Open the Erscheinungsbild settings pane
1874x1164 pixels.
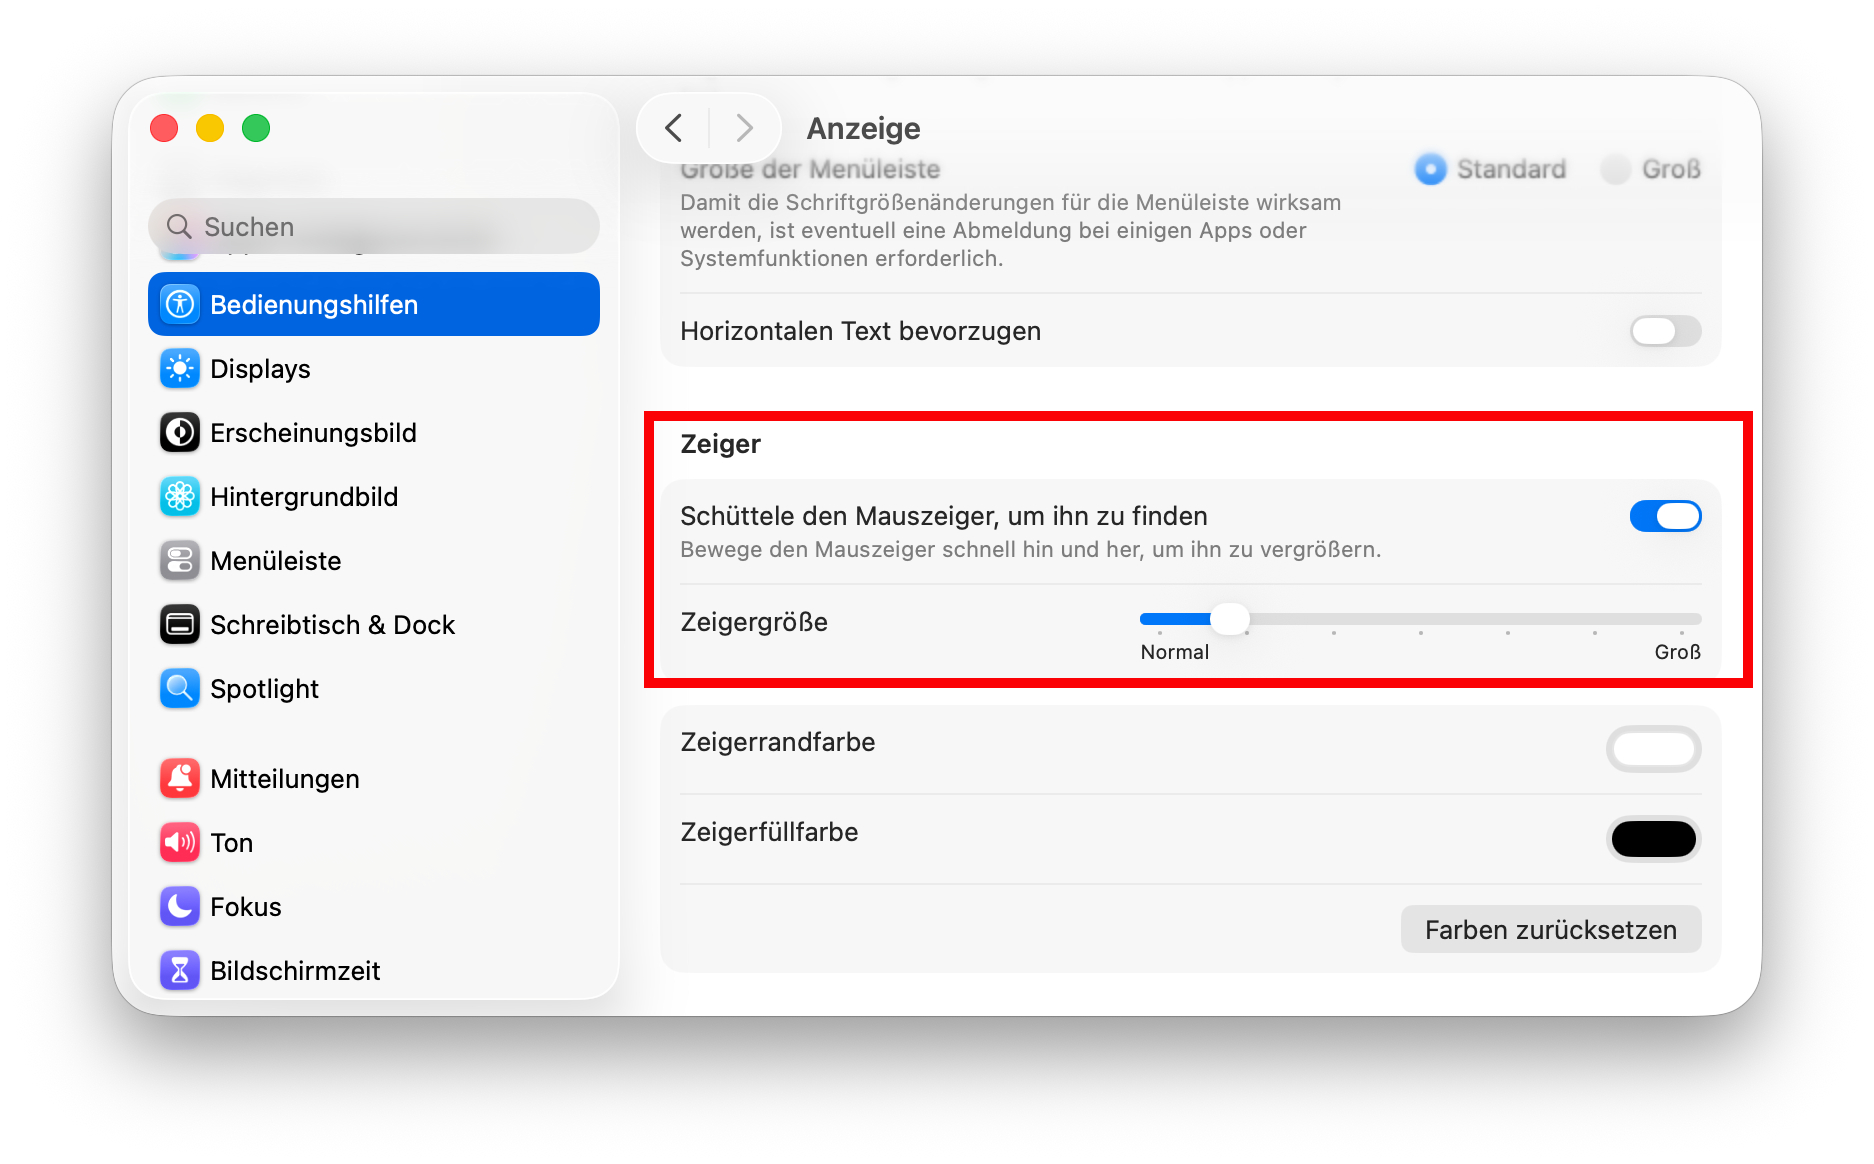pos(373,433)
